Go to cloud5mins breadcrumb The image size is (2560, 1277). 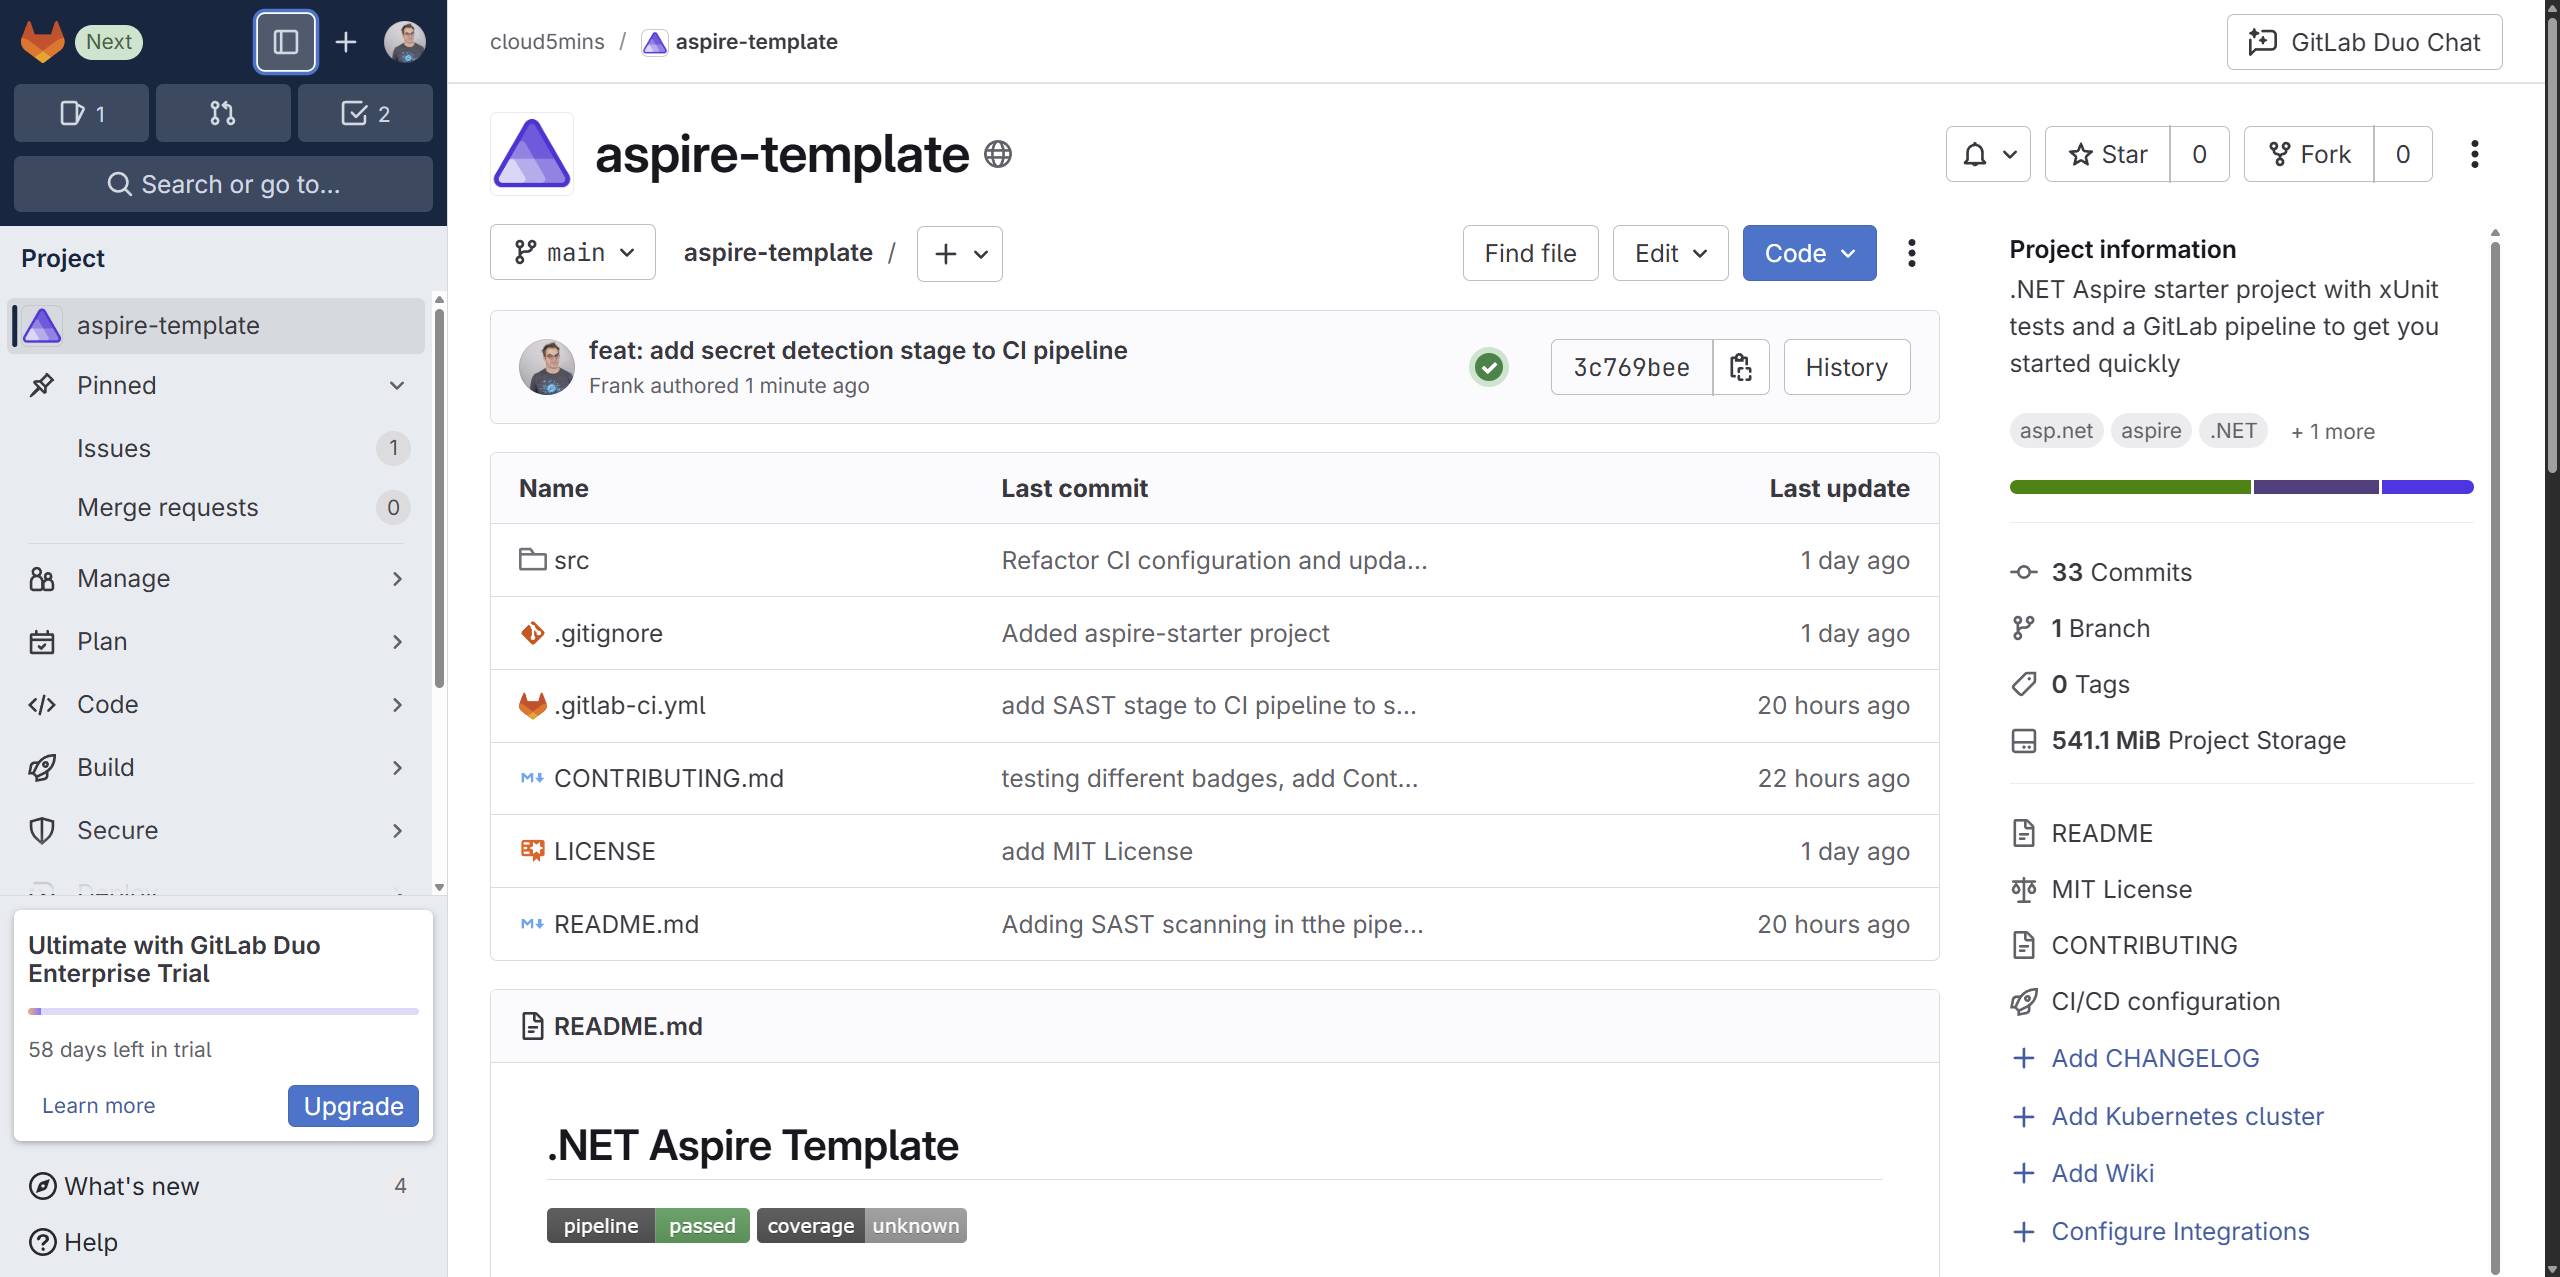coord(547,42)
